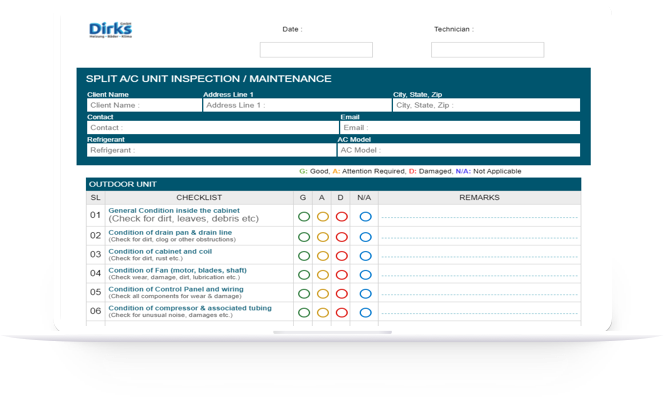Tick N/A for Control Panel and wiring
The width and height of the screenshot is (664, 397).
(365, 294)
